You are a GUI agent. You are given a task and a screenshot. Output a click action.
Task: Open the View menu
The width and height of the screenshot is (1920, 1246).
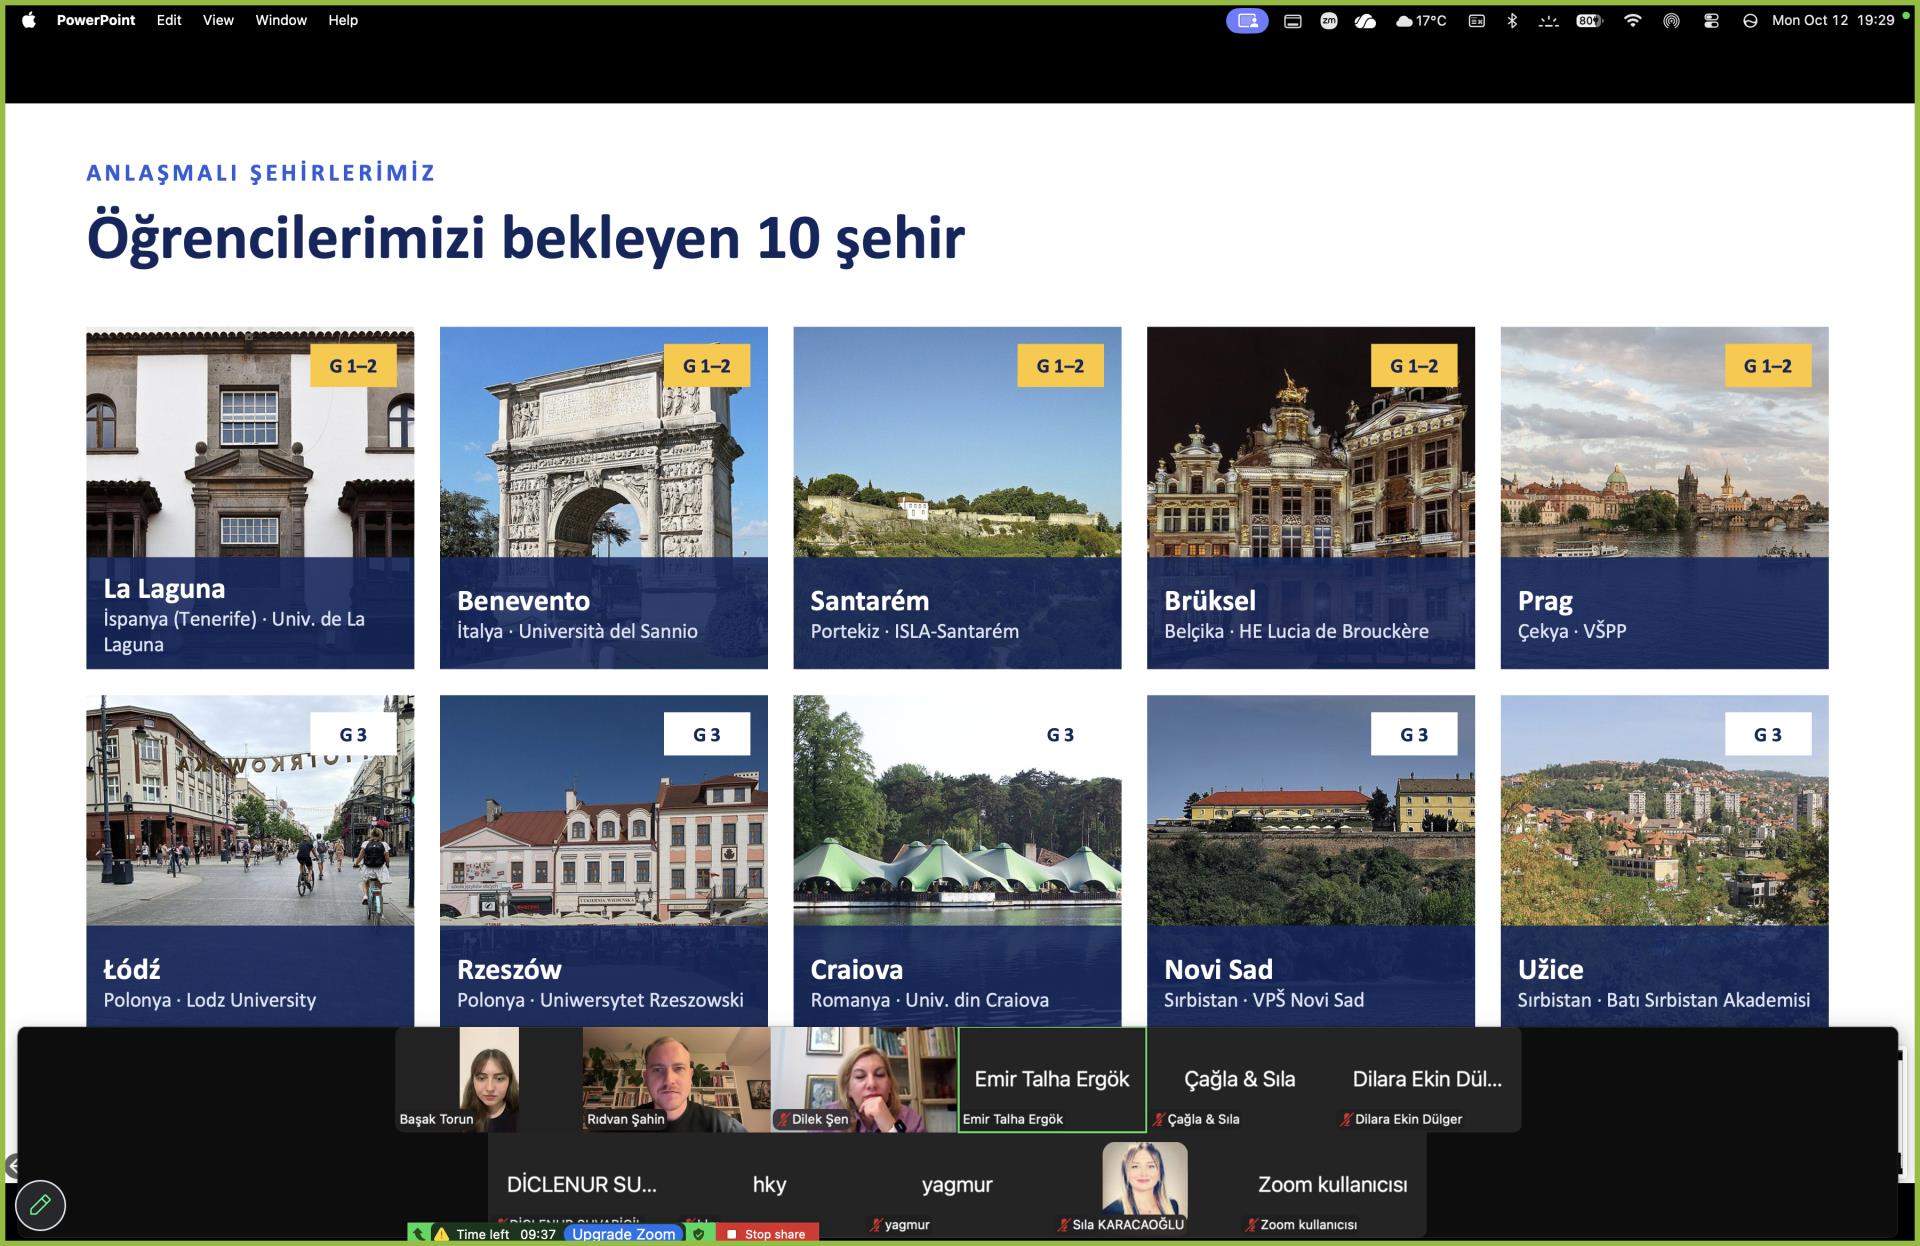click(x=218, y=20)
